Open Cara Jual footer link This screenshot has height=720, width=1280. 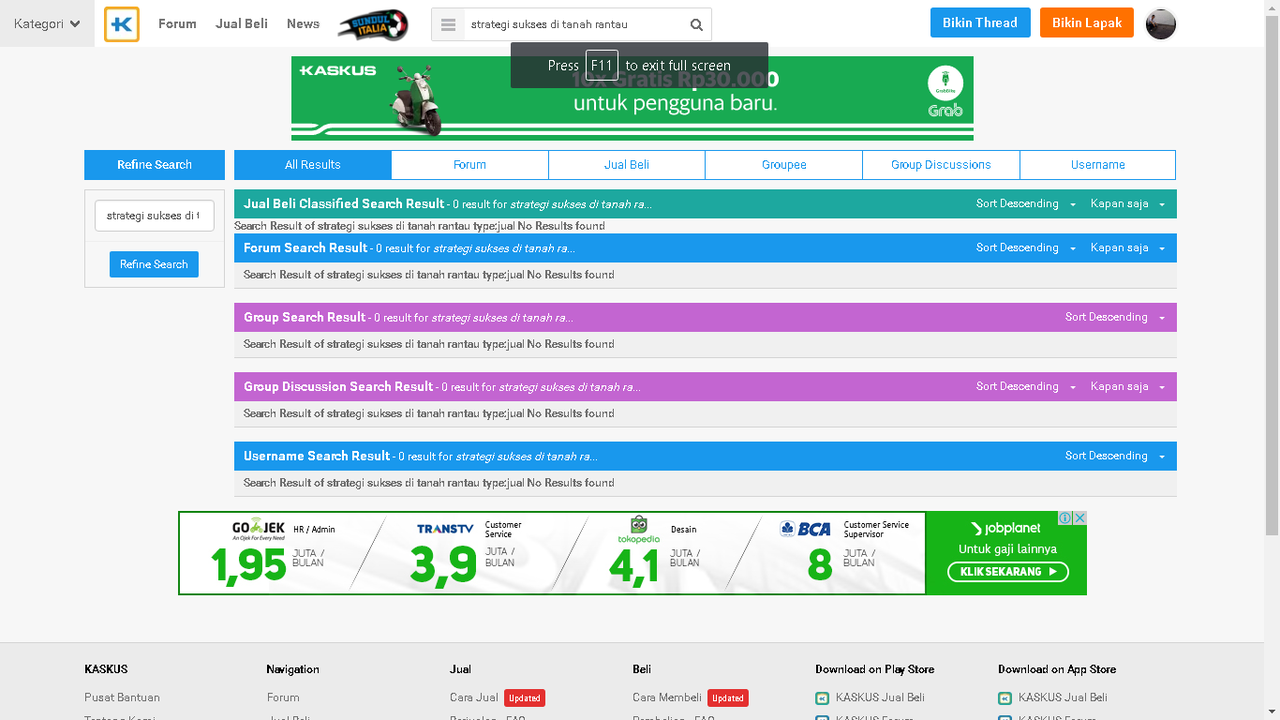coord(474,698)
